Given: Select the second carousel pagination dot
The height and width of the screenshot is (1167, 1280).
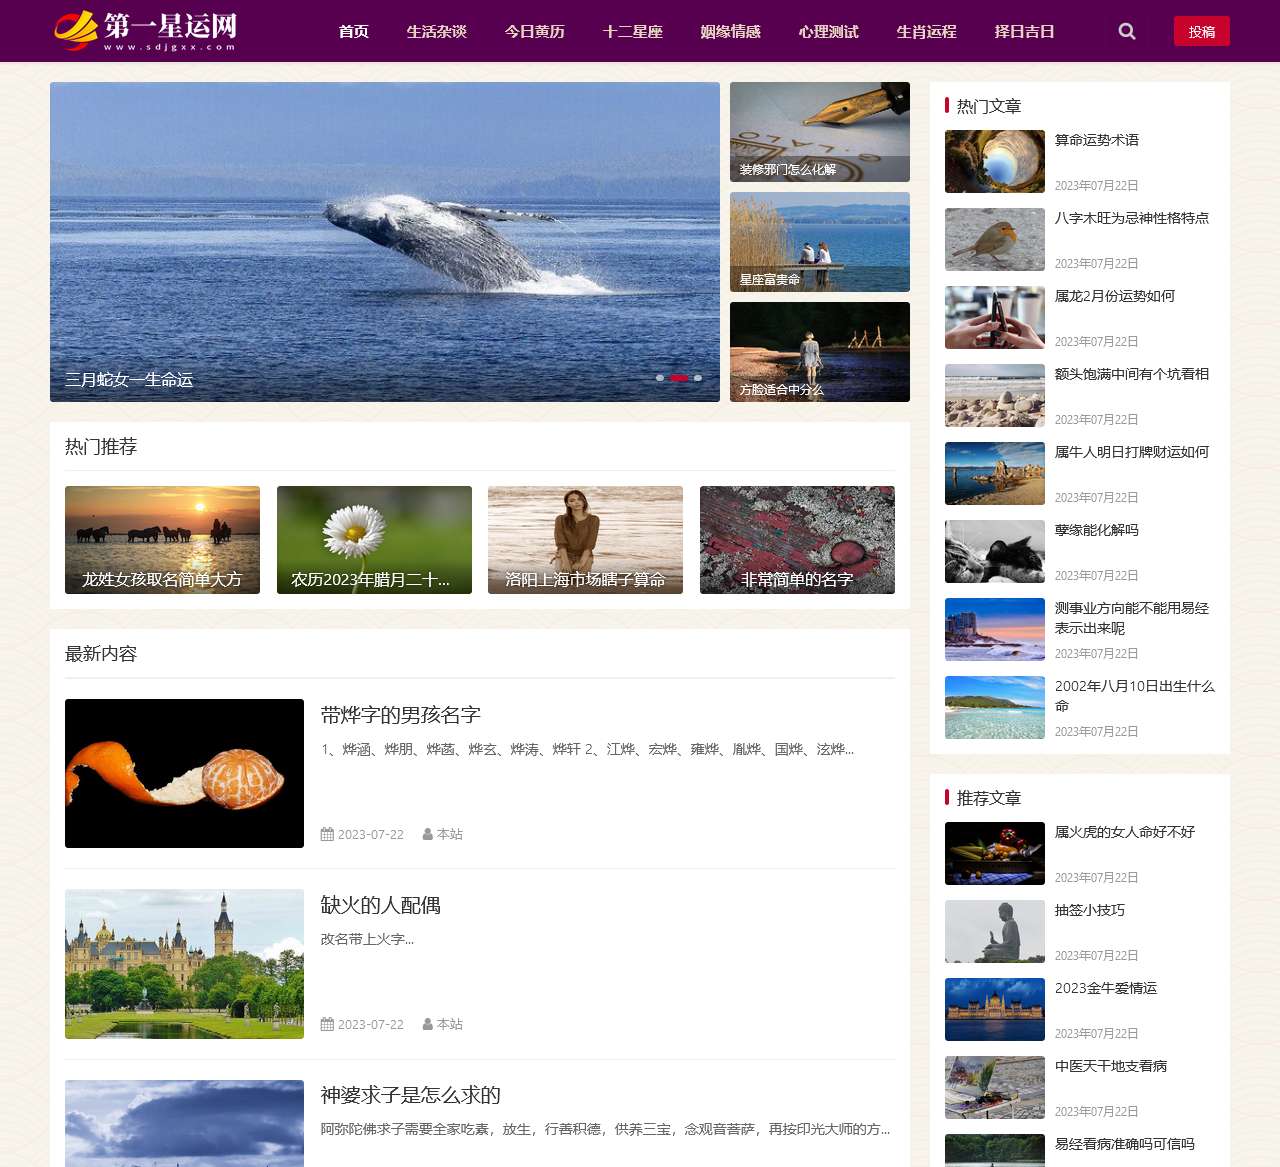Looking at the screenshot, I should 681,378.
